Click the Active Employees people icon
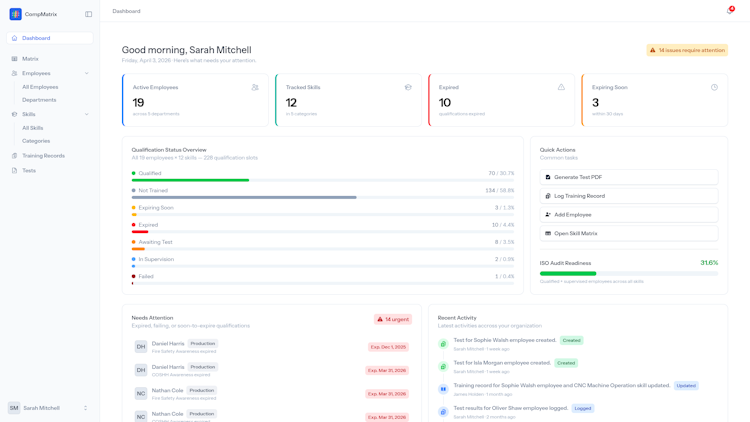The width and height of the screenshot is (750, 422). [255, 87]
